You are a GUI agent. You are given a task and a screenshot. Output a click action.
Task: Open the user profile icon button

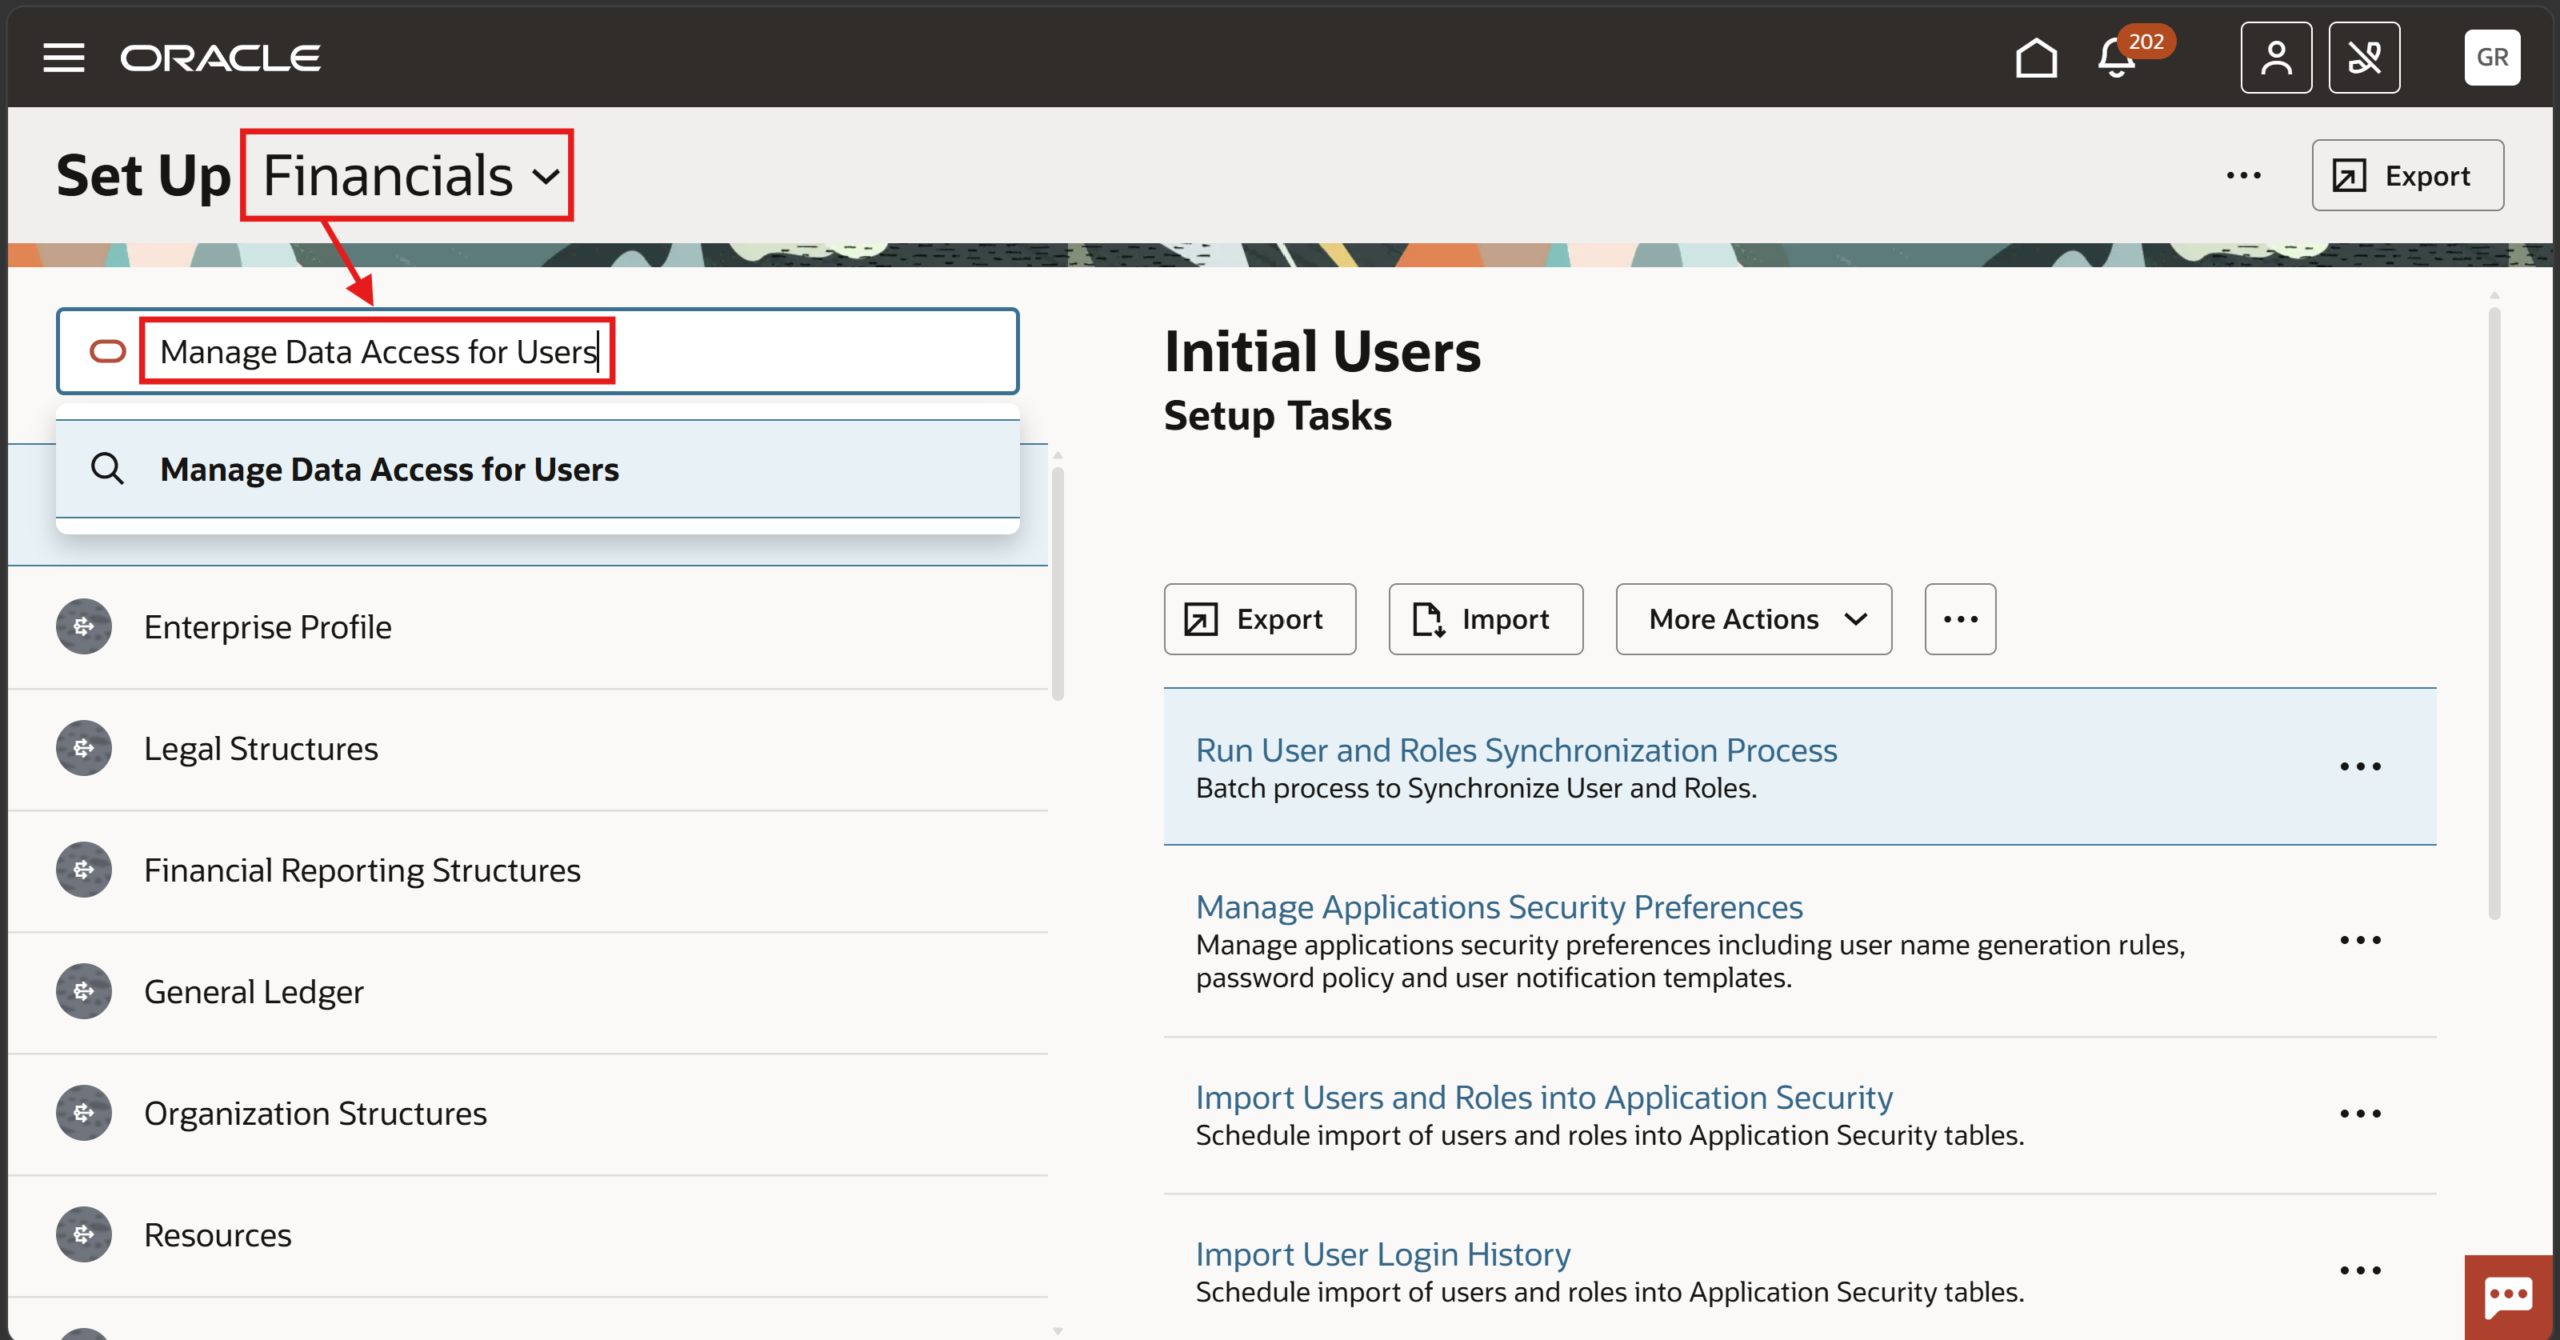point(2276,58)
